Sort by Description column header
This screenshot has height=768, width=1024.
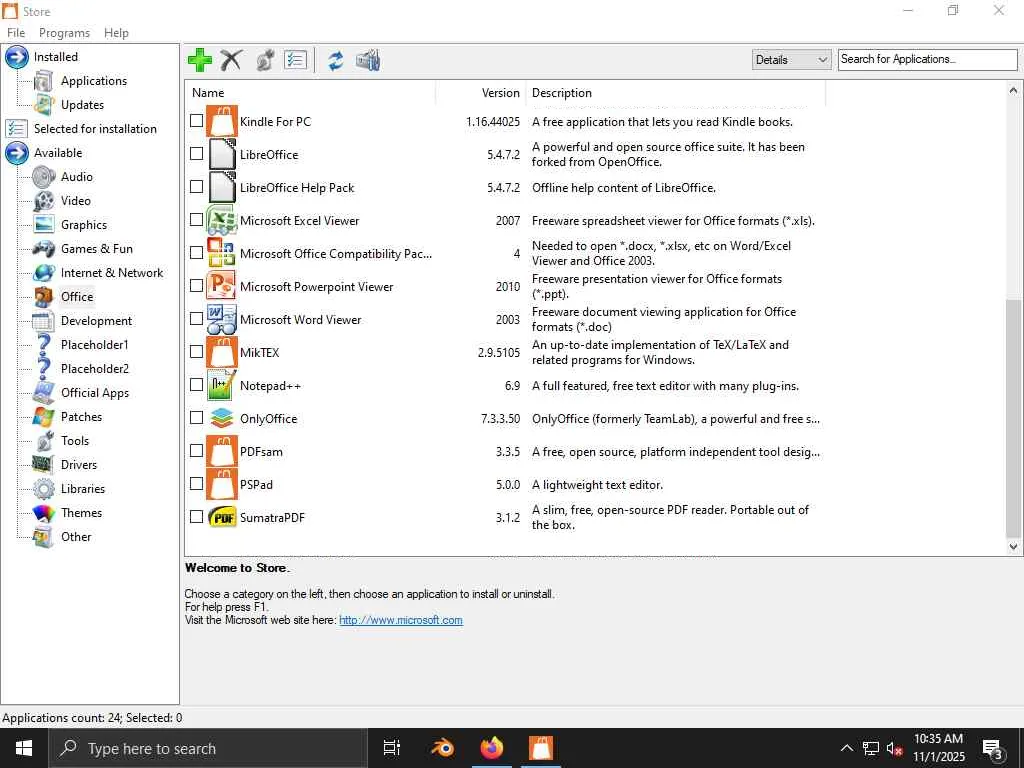(x=676, y=93)
